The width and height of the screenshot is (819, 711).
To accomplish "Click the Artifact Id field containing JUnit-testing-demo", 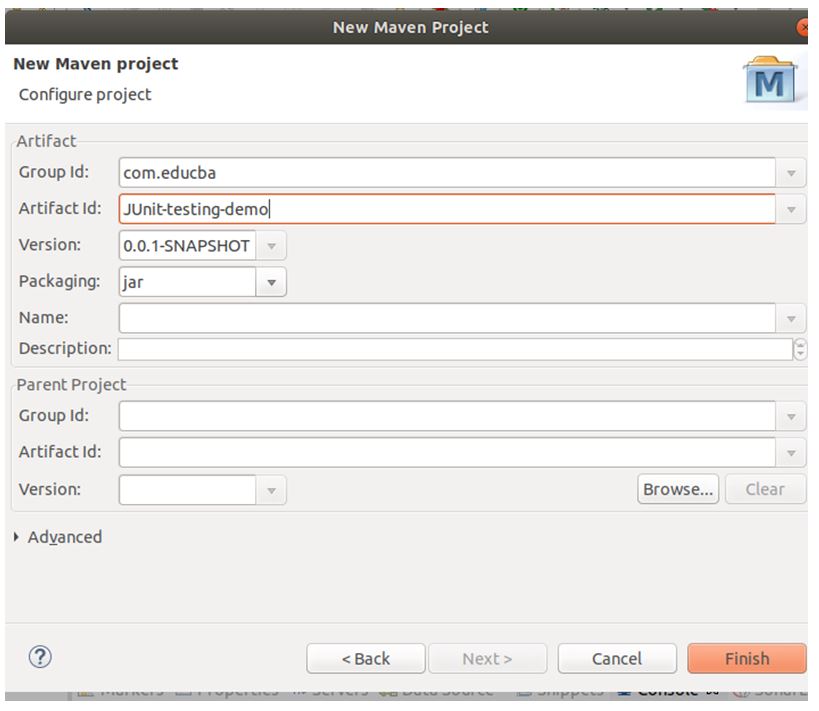I will (x=447, y=209).
